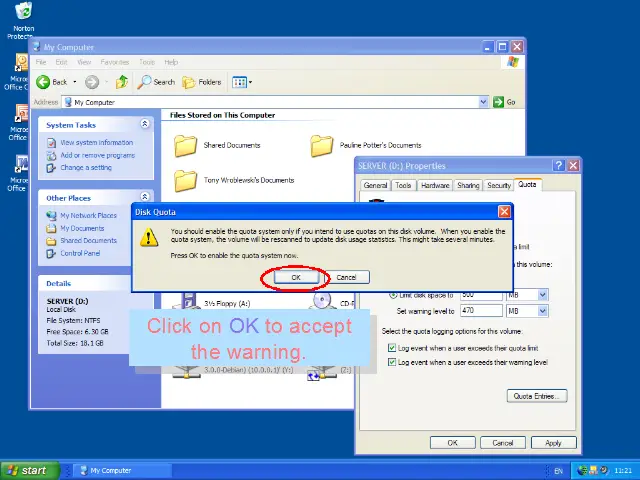The width and height of the screenshot is (640, 480).
Task: Open My Network Places in Other Places
Action: [88, 215]
